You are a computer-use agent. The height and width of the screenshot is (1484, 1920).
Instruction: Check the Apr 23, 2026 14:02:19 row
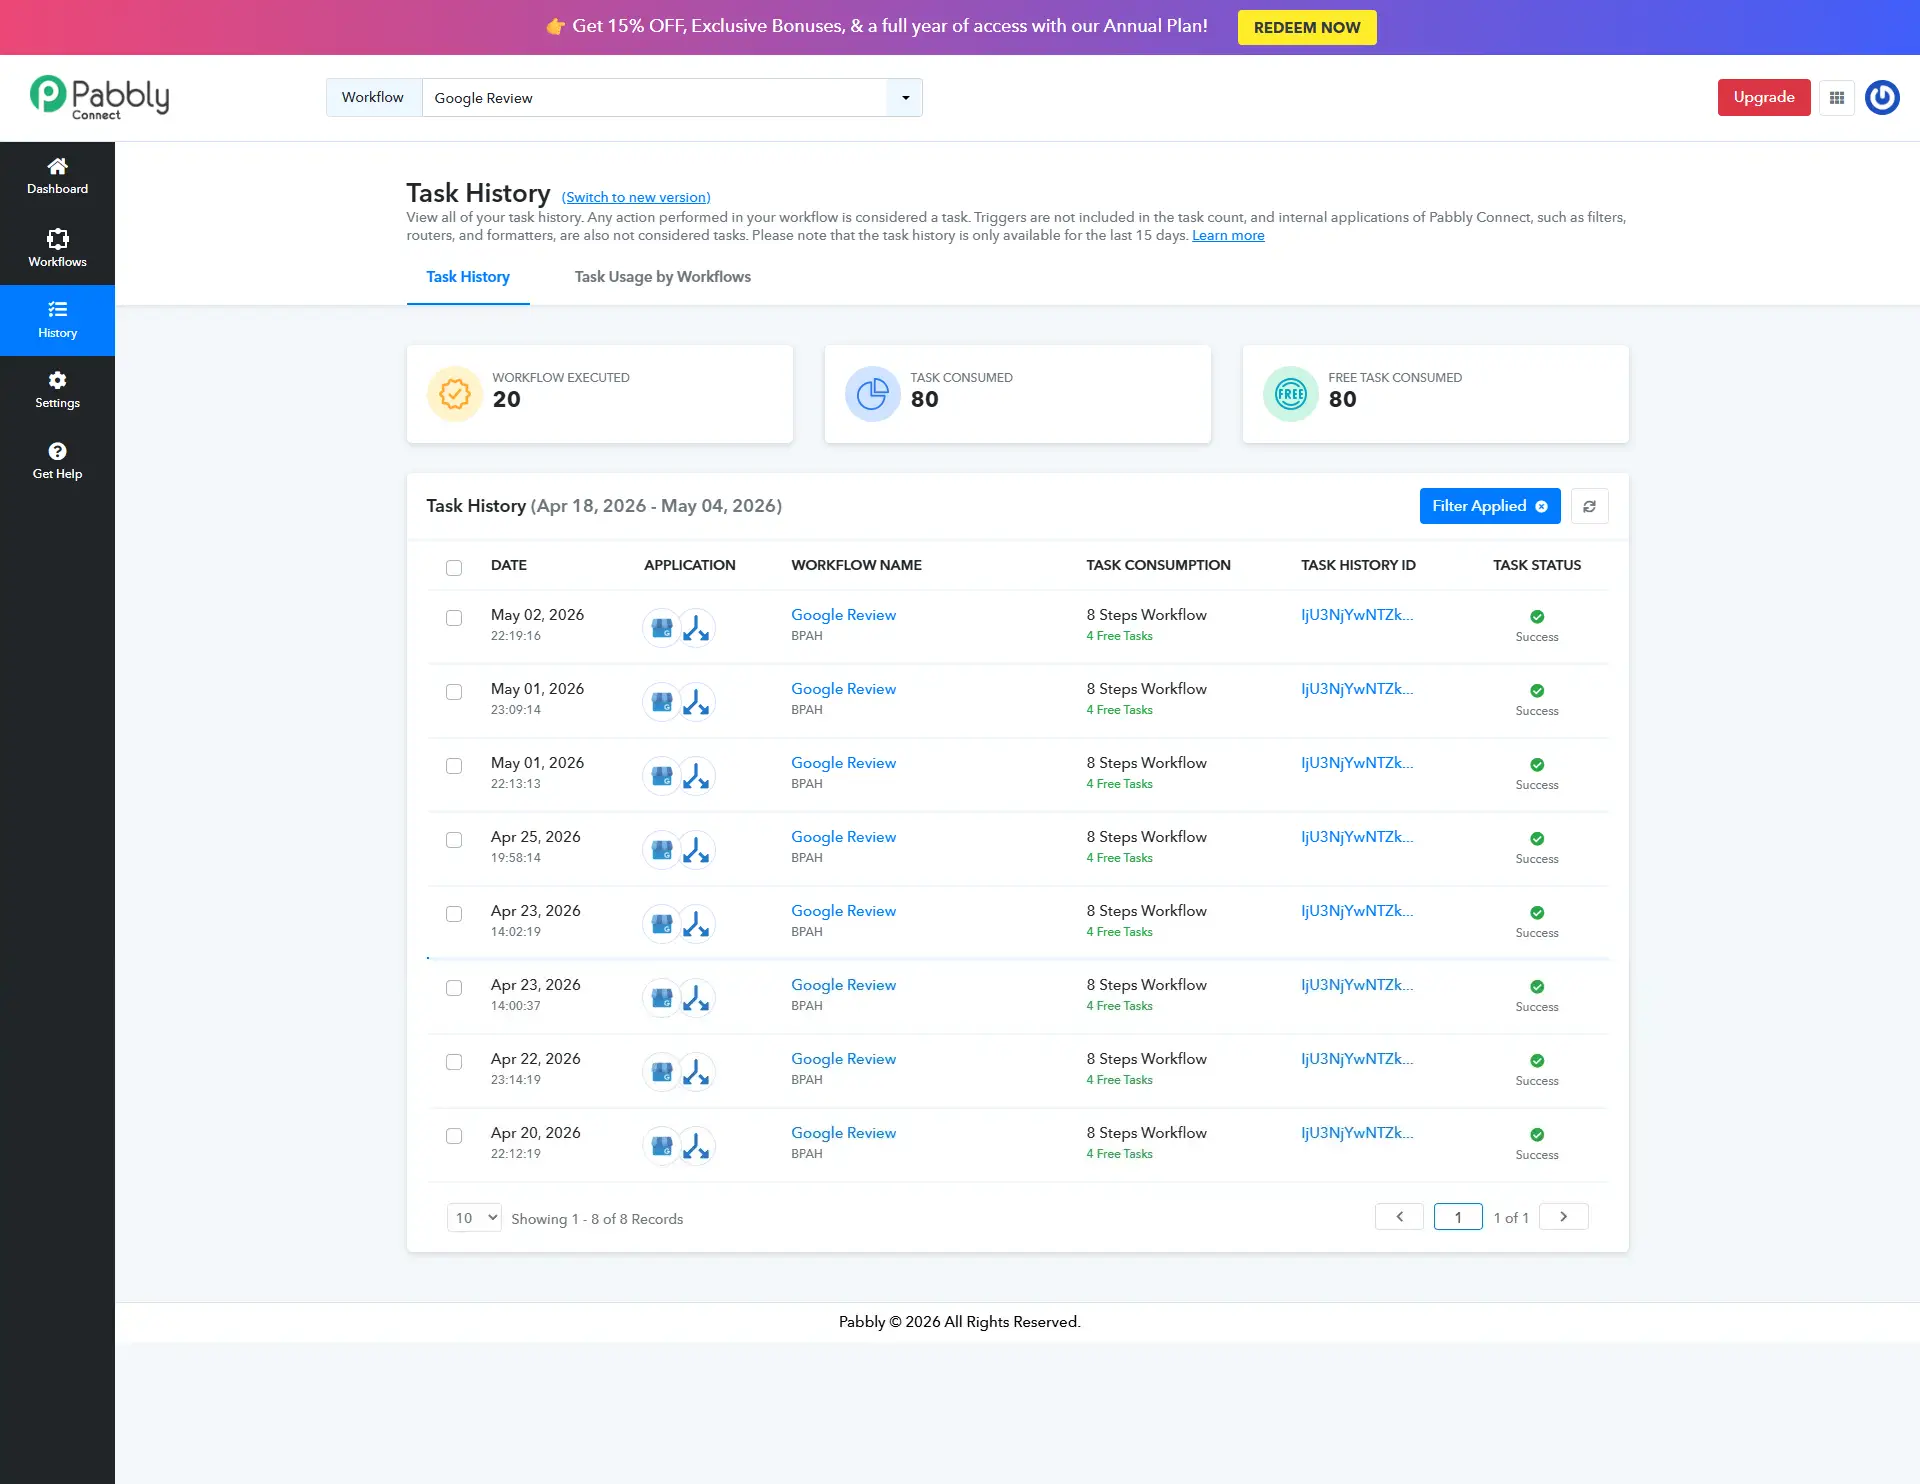click(454, 914)
